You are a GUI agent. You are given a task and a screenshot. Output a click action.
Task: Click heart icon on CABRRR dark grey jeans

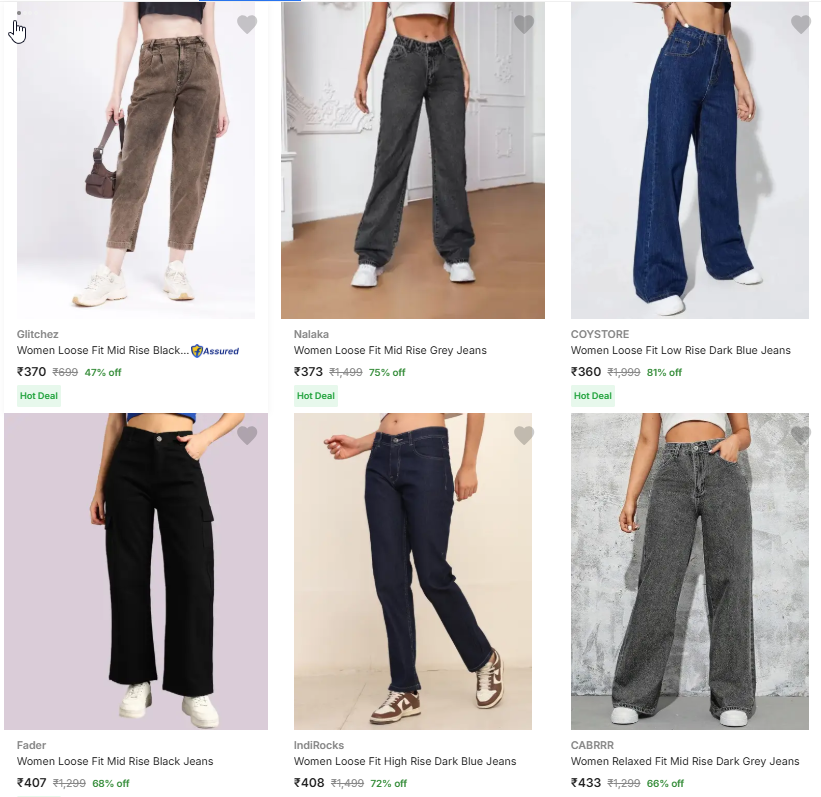click(801, 435)
